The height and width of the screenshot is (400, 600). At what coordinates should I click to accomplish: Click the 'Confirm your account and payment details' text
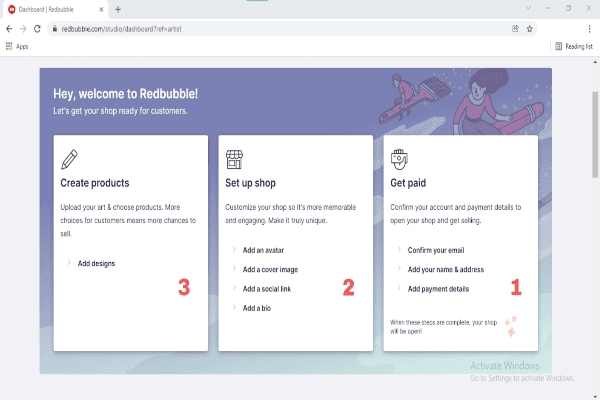456,214
